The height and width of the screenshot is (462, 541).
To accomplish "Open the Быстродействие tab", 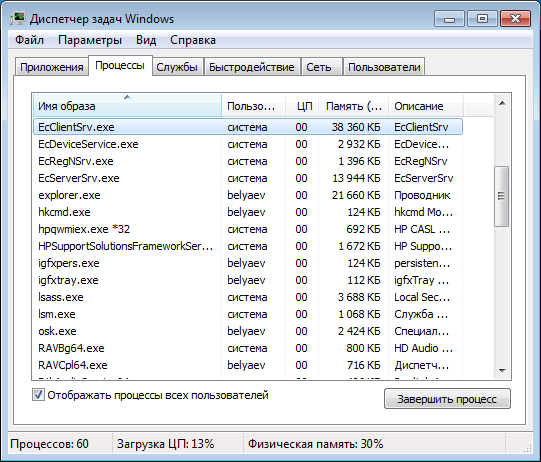I will point(252,67).
